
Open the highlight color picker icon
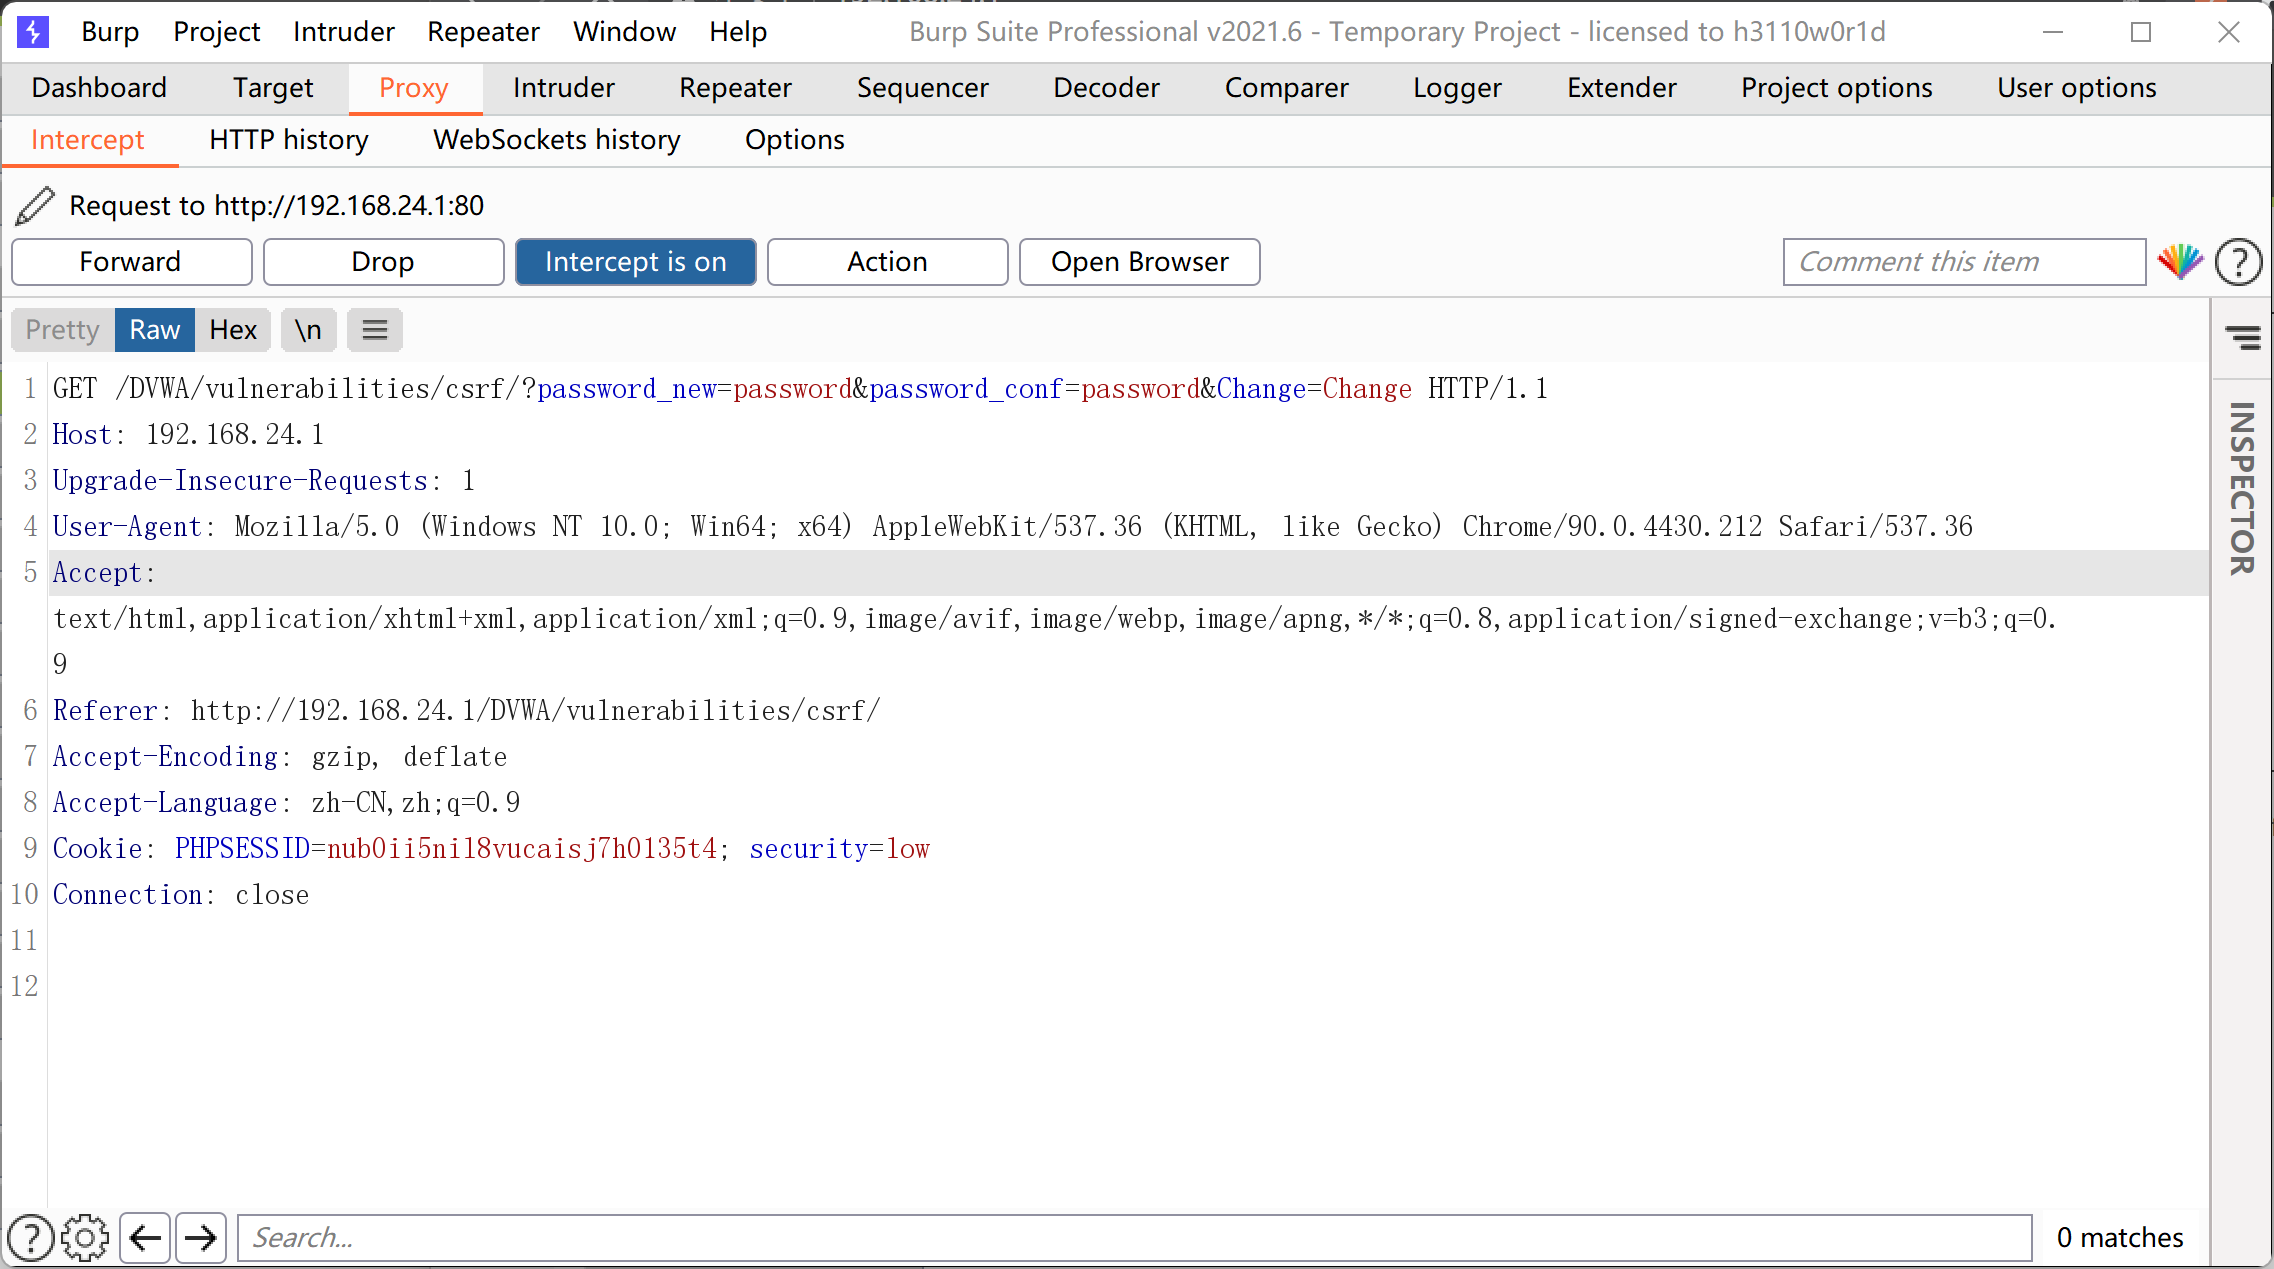tap(2180, 262)
